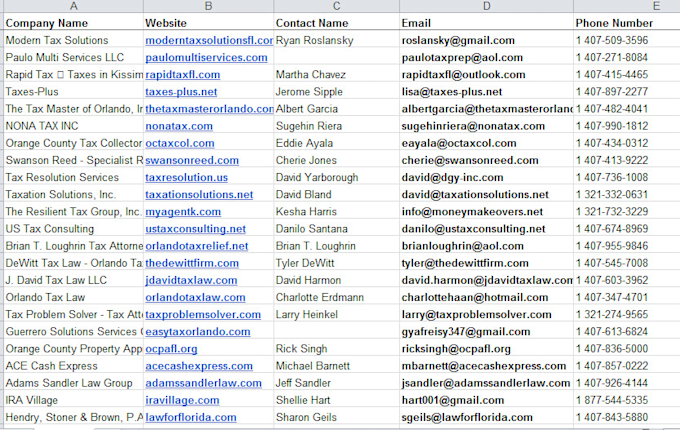
Task: Select the Jeff Sandler cell
Action: point(337,383)
